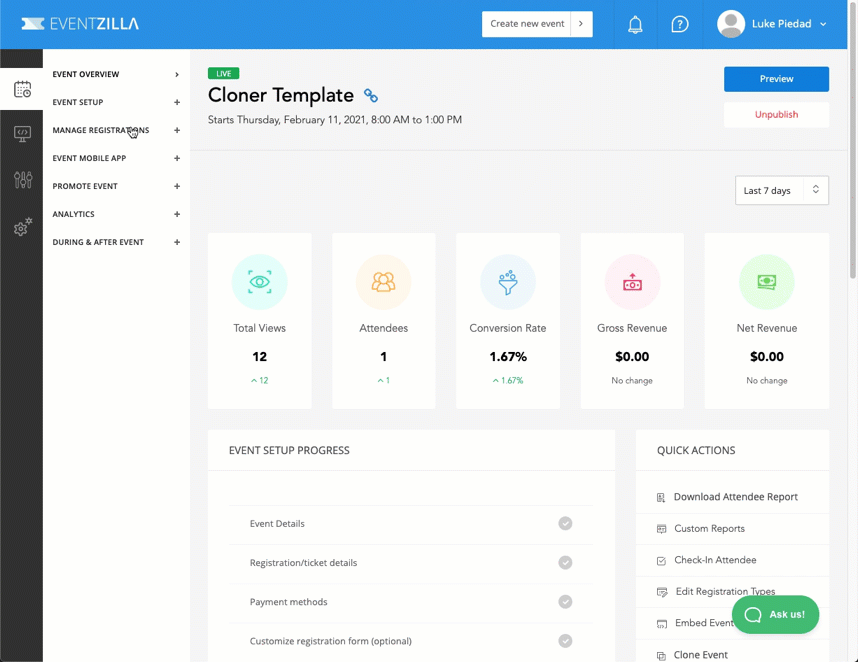858x662 pixels.
Task: Open the help question mark icon
Action: pyautogui.click(x=680, y=24)
